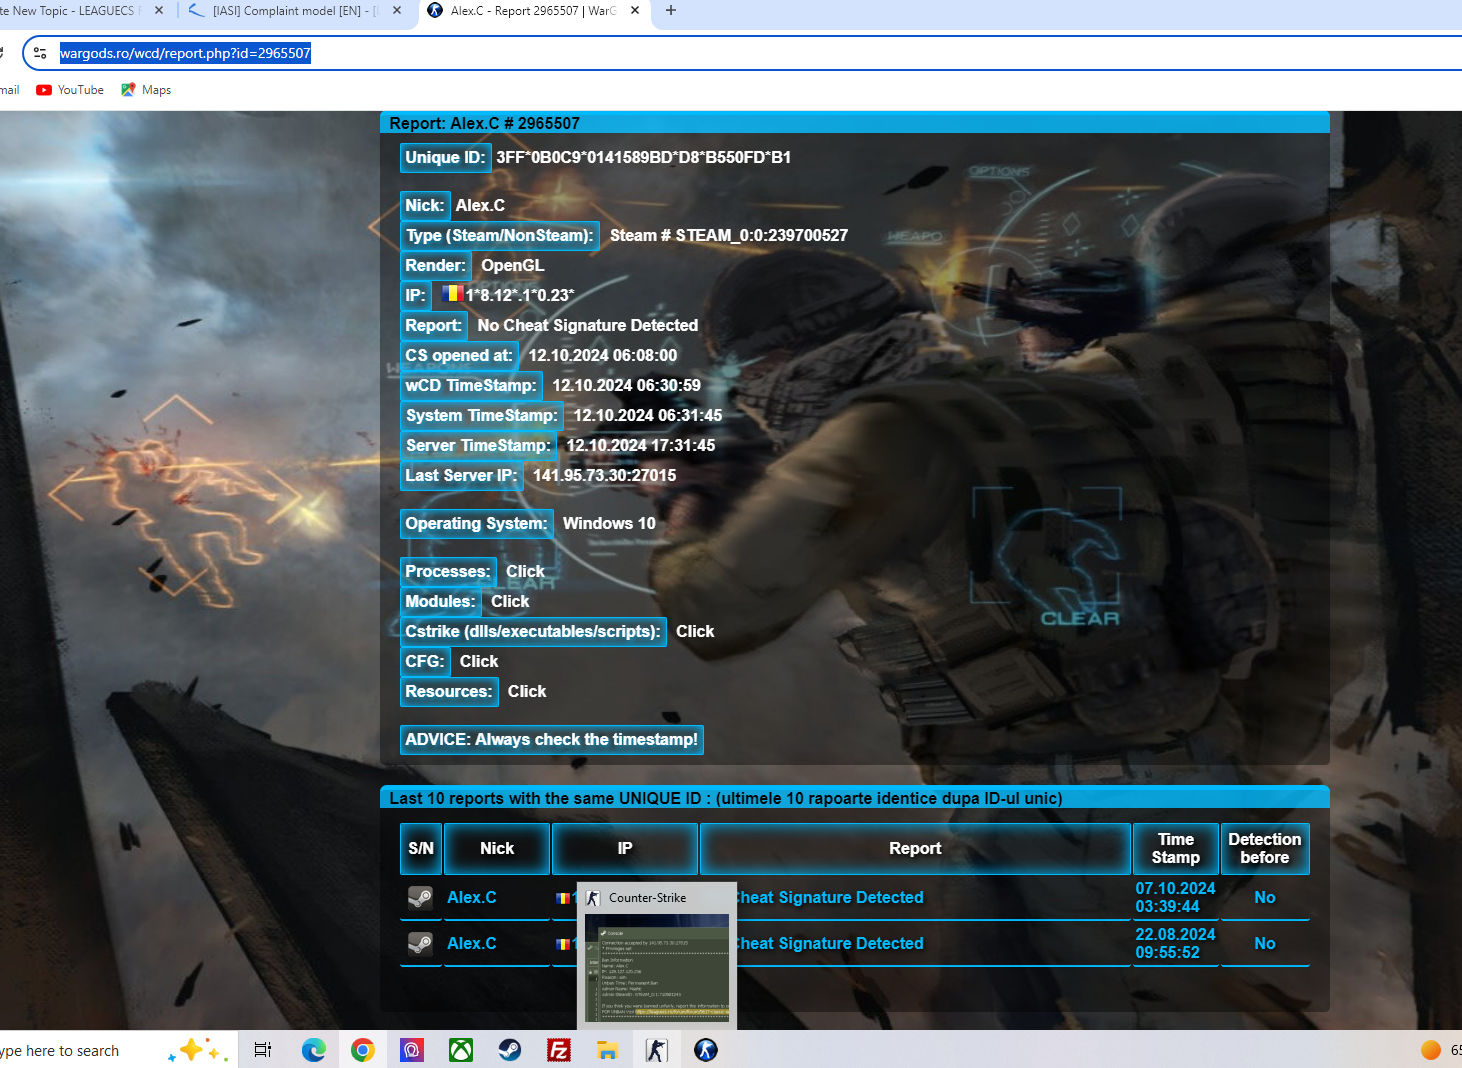The width and height of the screenshot is (1462, 1068).
Task: Click the 22.08.2024 09:55:52 timestamp
Action: click(x=1175, y=944)
